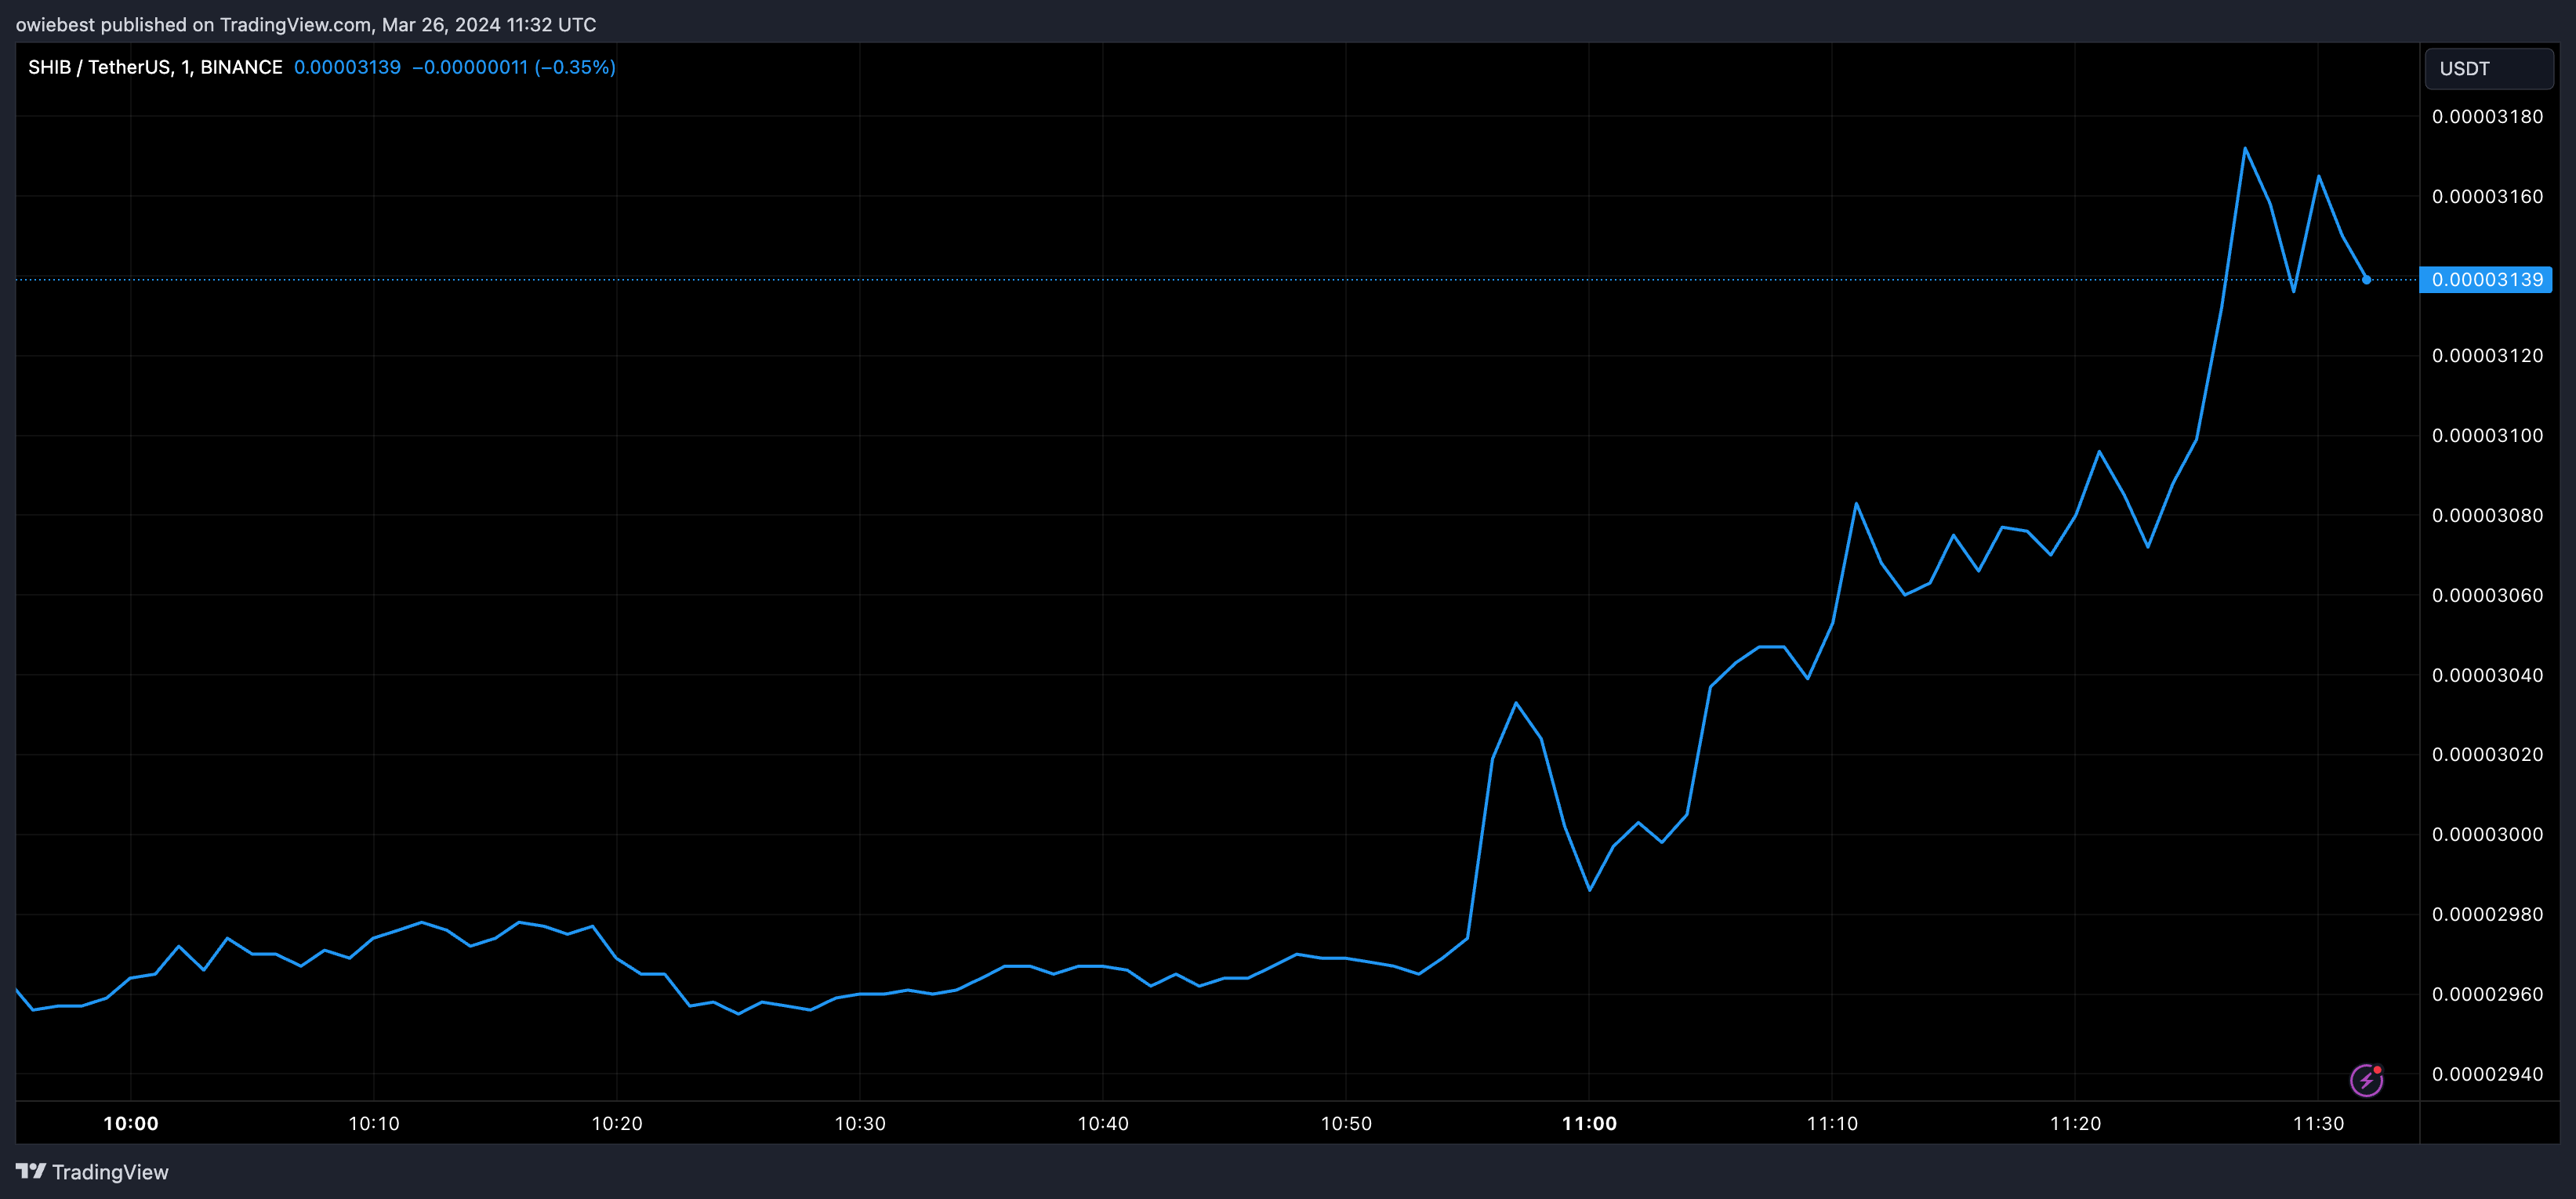Click the 0.00002940 price scale label
This screenshot has width=2576, height=1199.
coord(2487,1074)
